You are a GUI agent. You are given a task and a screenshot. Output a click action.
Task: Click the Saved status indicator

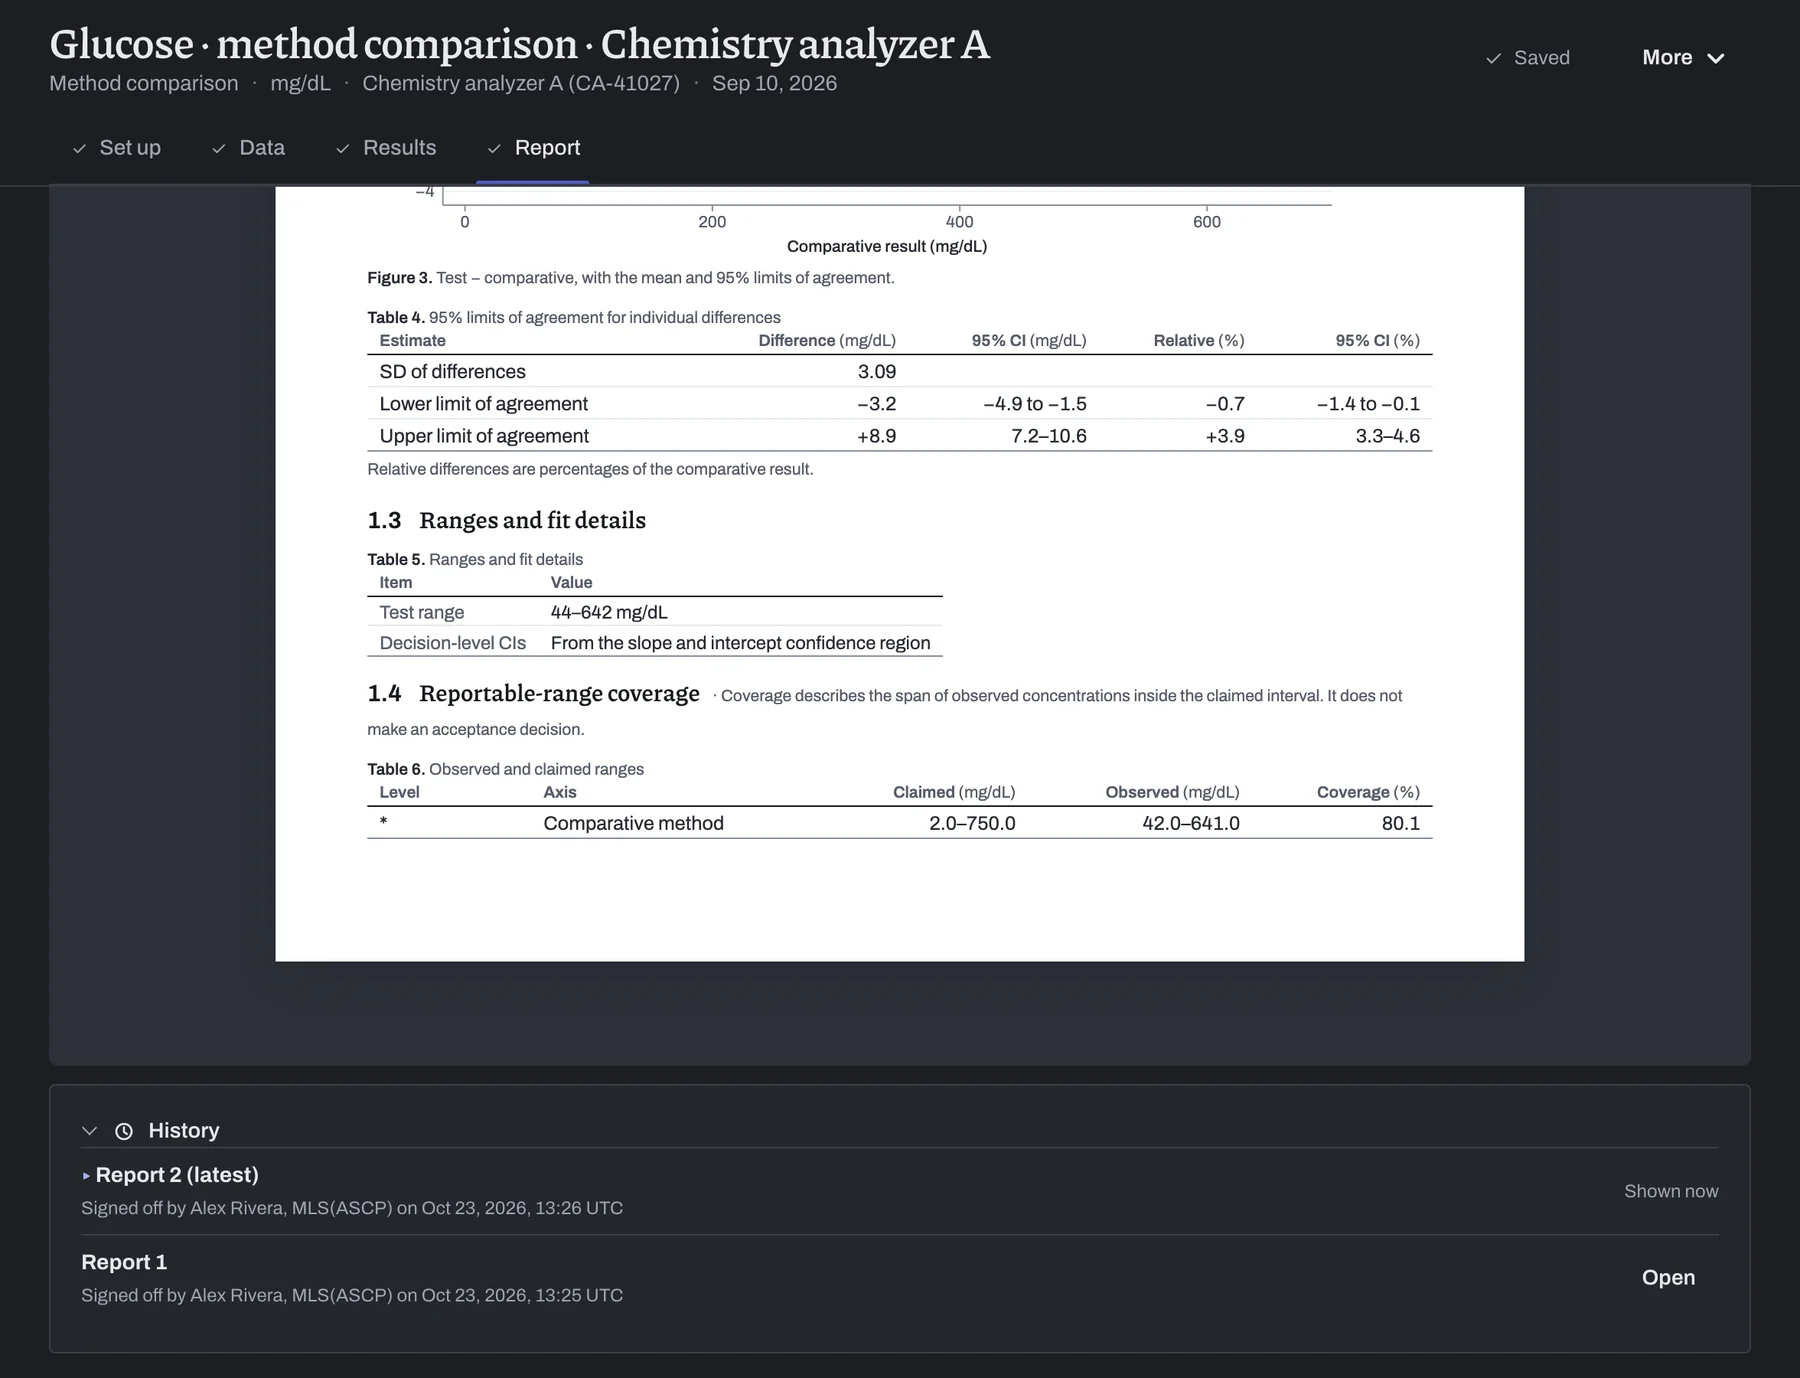pyautogui.click(x=1527, y=58)
